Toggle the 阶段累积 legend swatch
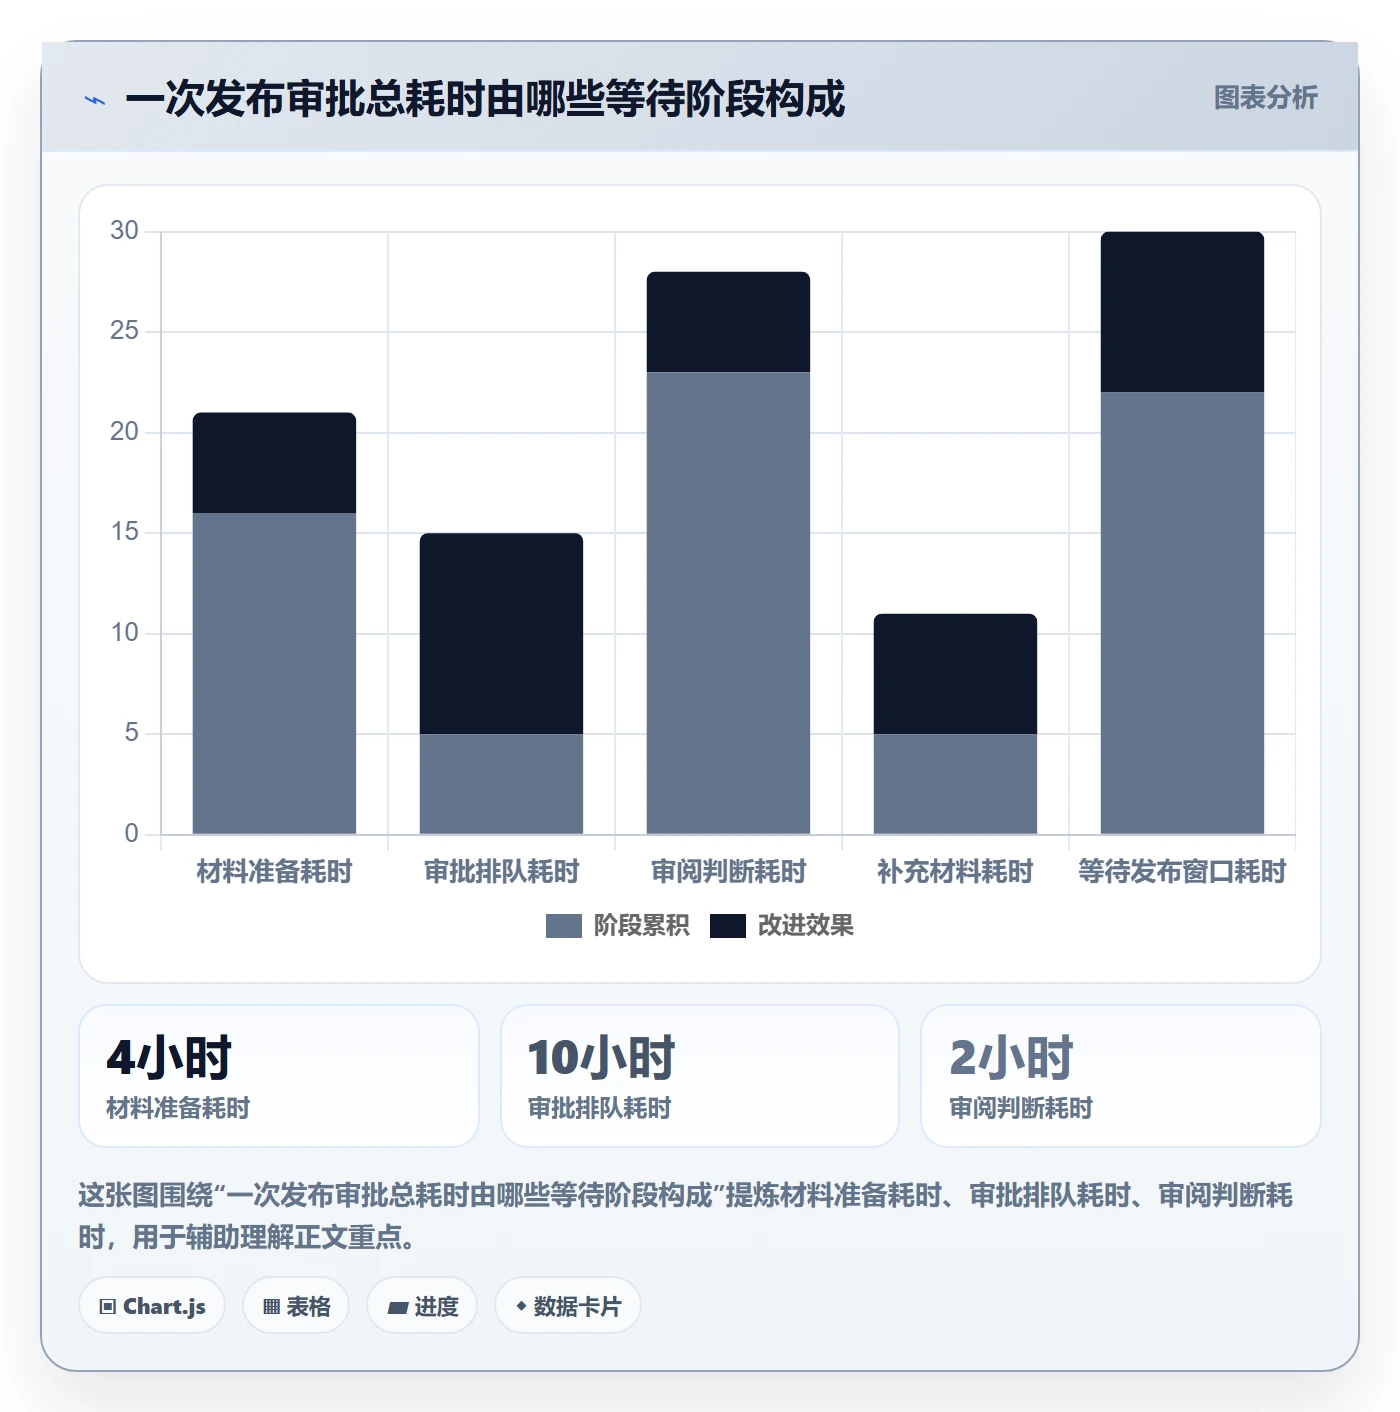This screenshot has width=1400, height=1412. click(564, 926)
